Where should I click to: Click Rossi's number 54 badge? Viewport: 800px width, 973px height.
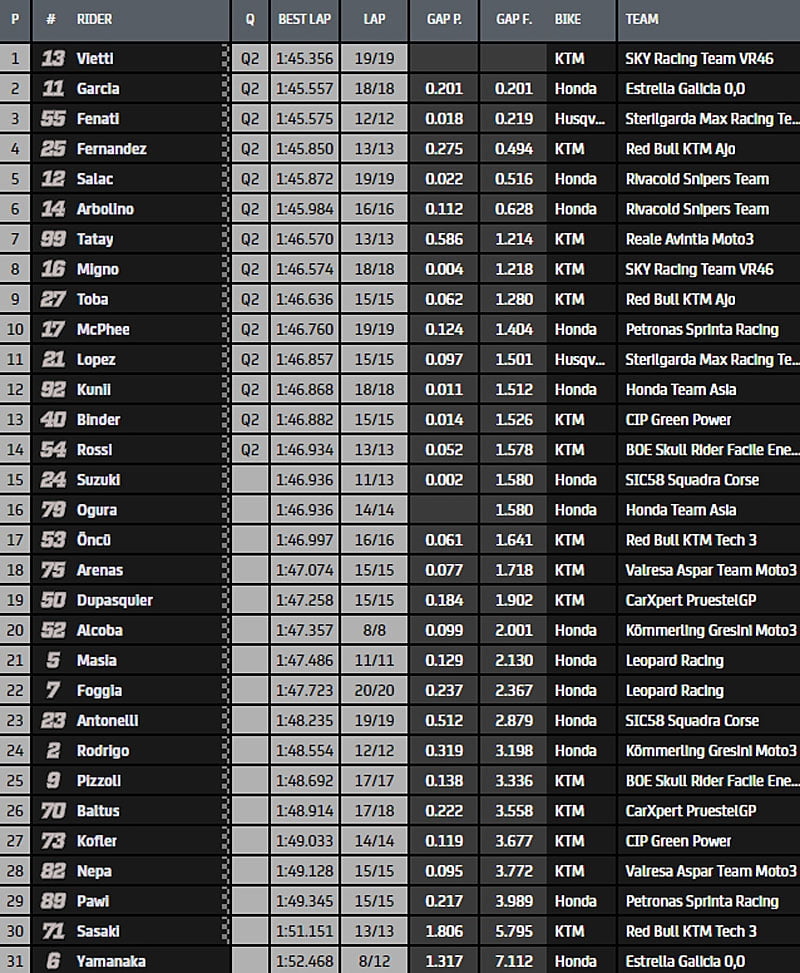tap(53, 450)
